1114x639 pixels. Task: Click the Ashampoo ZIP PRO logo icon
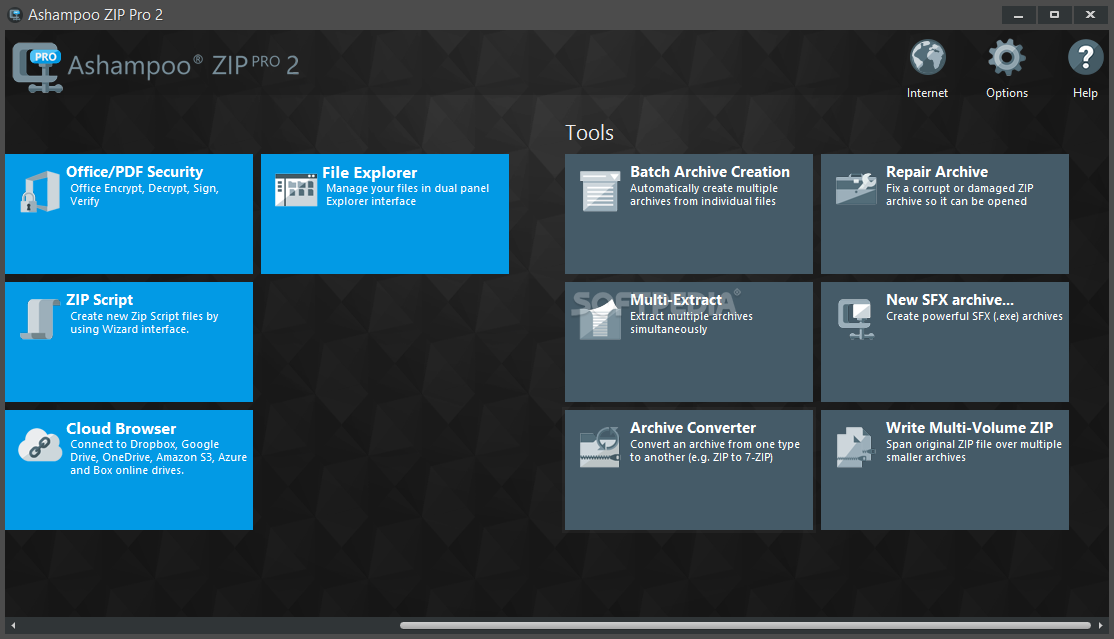[x=37, y=67]
